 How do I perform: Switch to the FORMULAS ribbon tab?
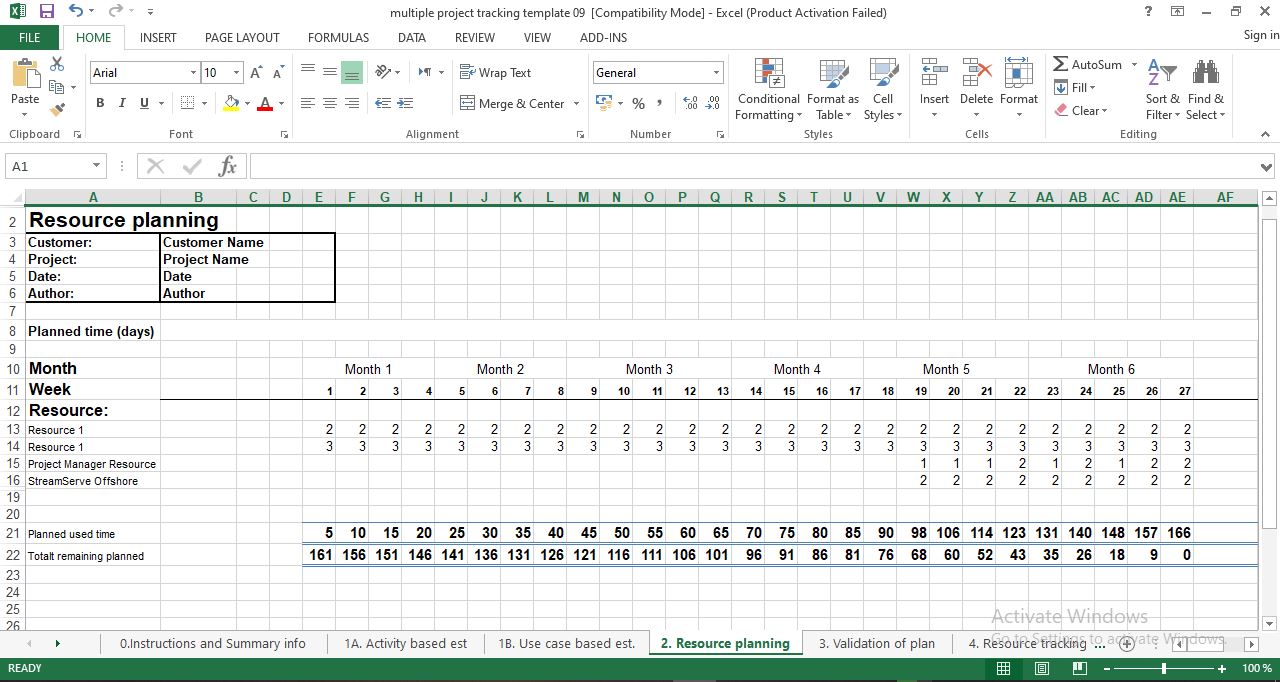pos(338,38)
